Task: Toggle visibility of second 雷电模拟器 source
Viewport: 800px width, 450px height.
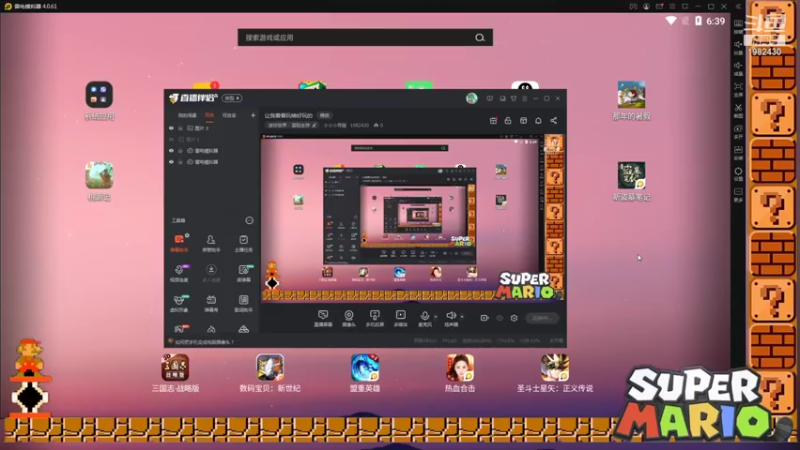Action: [171, 162]
